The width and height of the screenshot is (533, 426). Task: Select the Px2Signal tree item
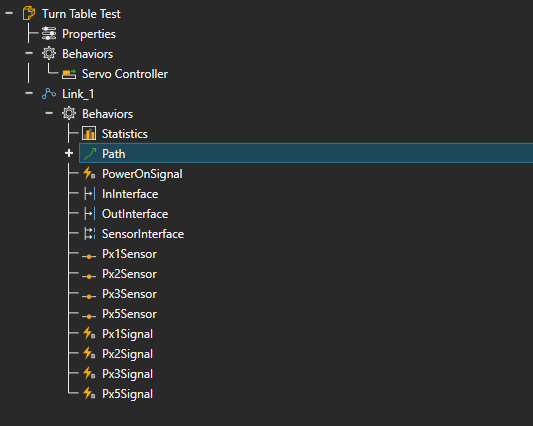(x=127, y=354)
